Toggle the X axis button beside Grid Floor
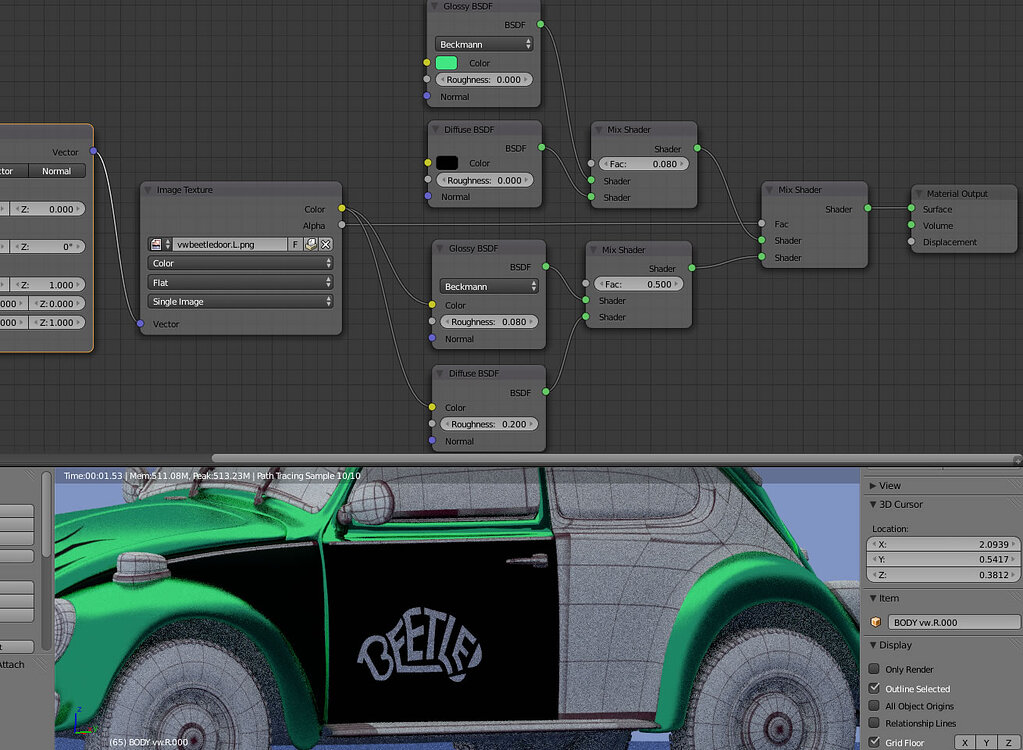This screenshot has height=750, width=1023. click(965, 742)
